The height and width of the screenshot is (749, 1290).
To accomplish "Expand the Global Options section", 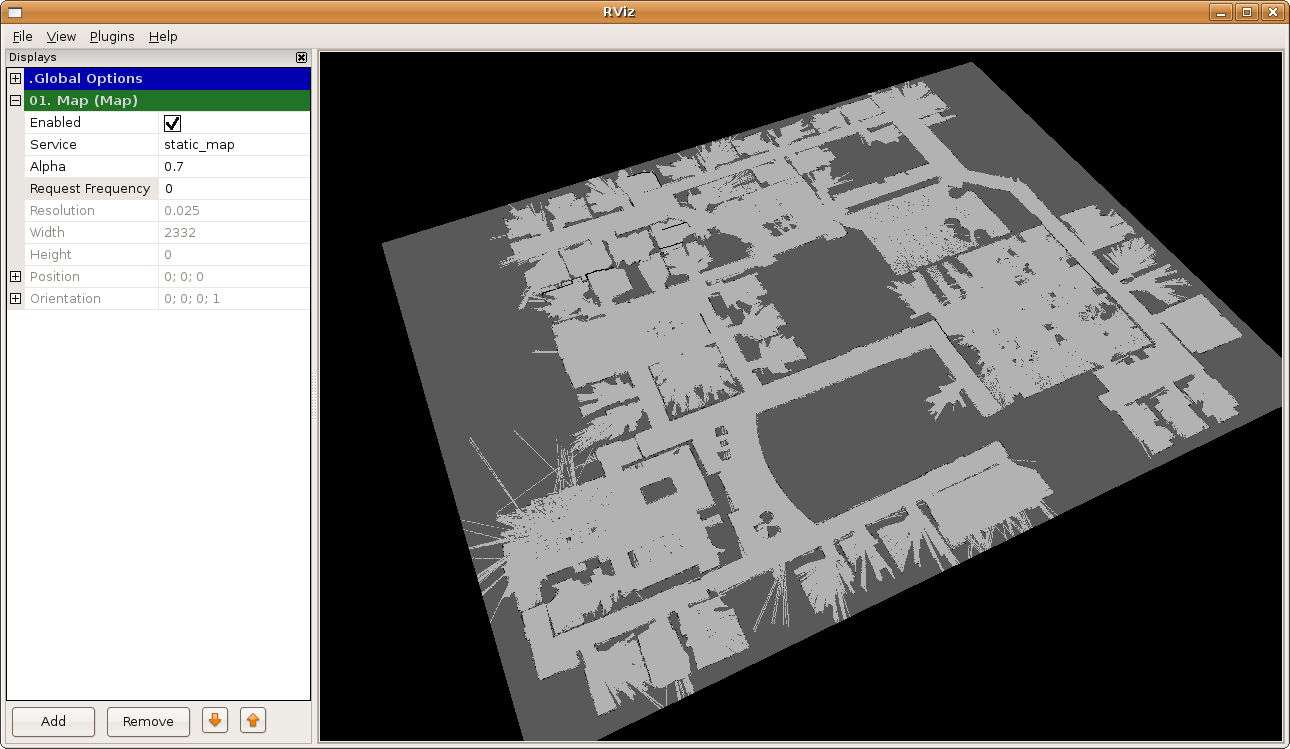I will pos(15,79).
